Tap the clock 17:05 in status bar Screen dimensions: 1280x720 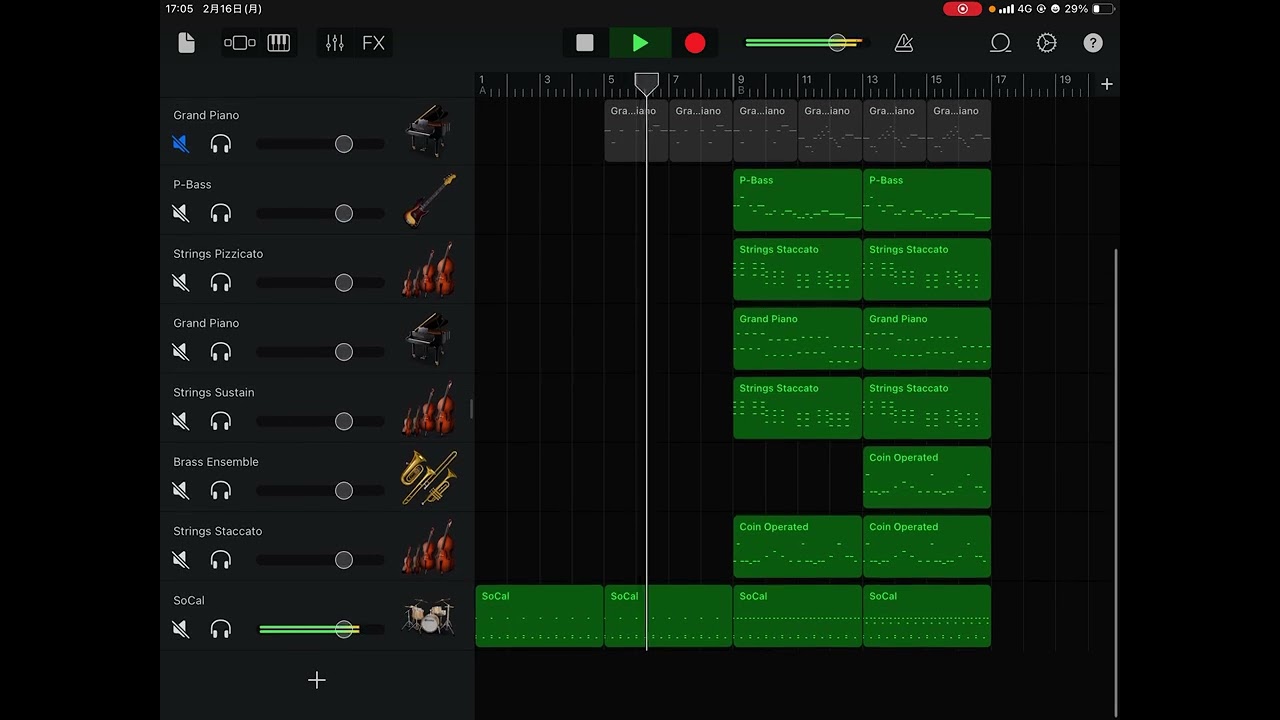[180, 8]
